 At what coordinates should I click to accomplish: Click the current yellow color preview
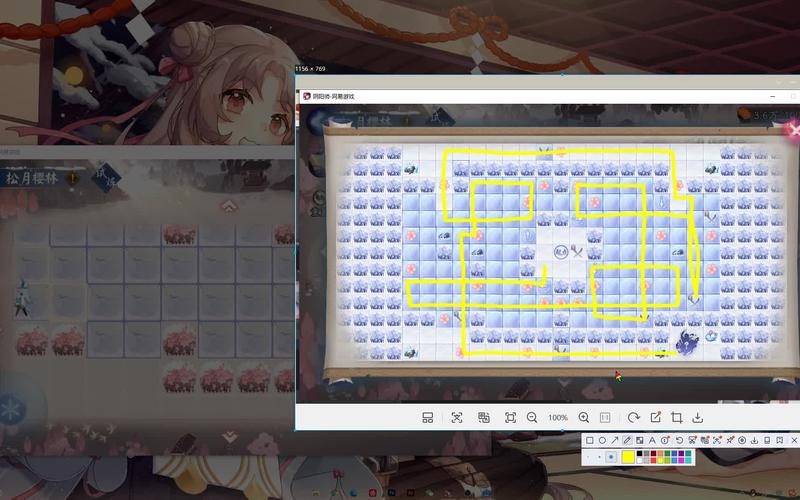pos(628,457)
